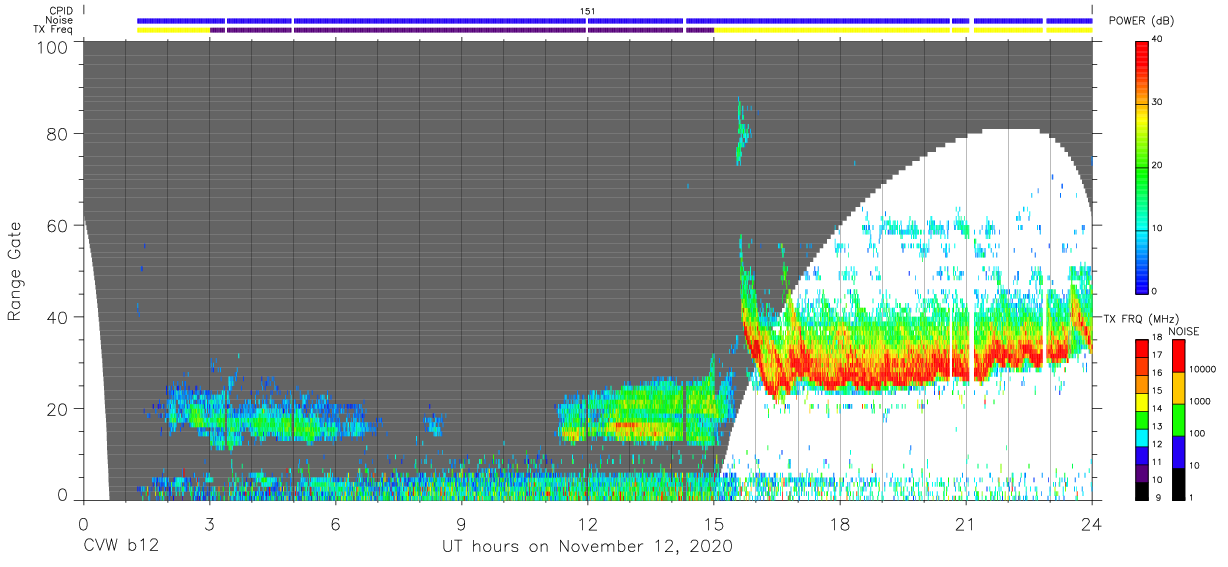1228x567 pixels.
Task: Select the blue swatch in NOISE legend
Action: pos(1179,451)
